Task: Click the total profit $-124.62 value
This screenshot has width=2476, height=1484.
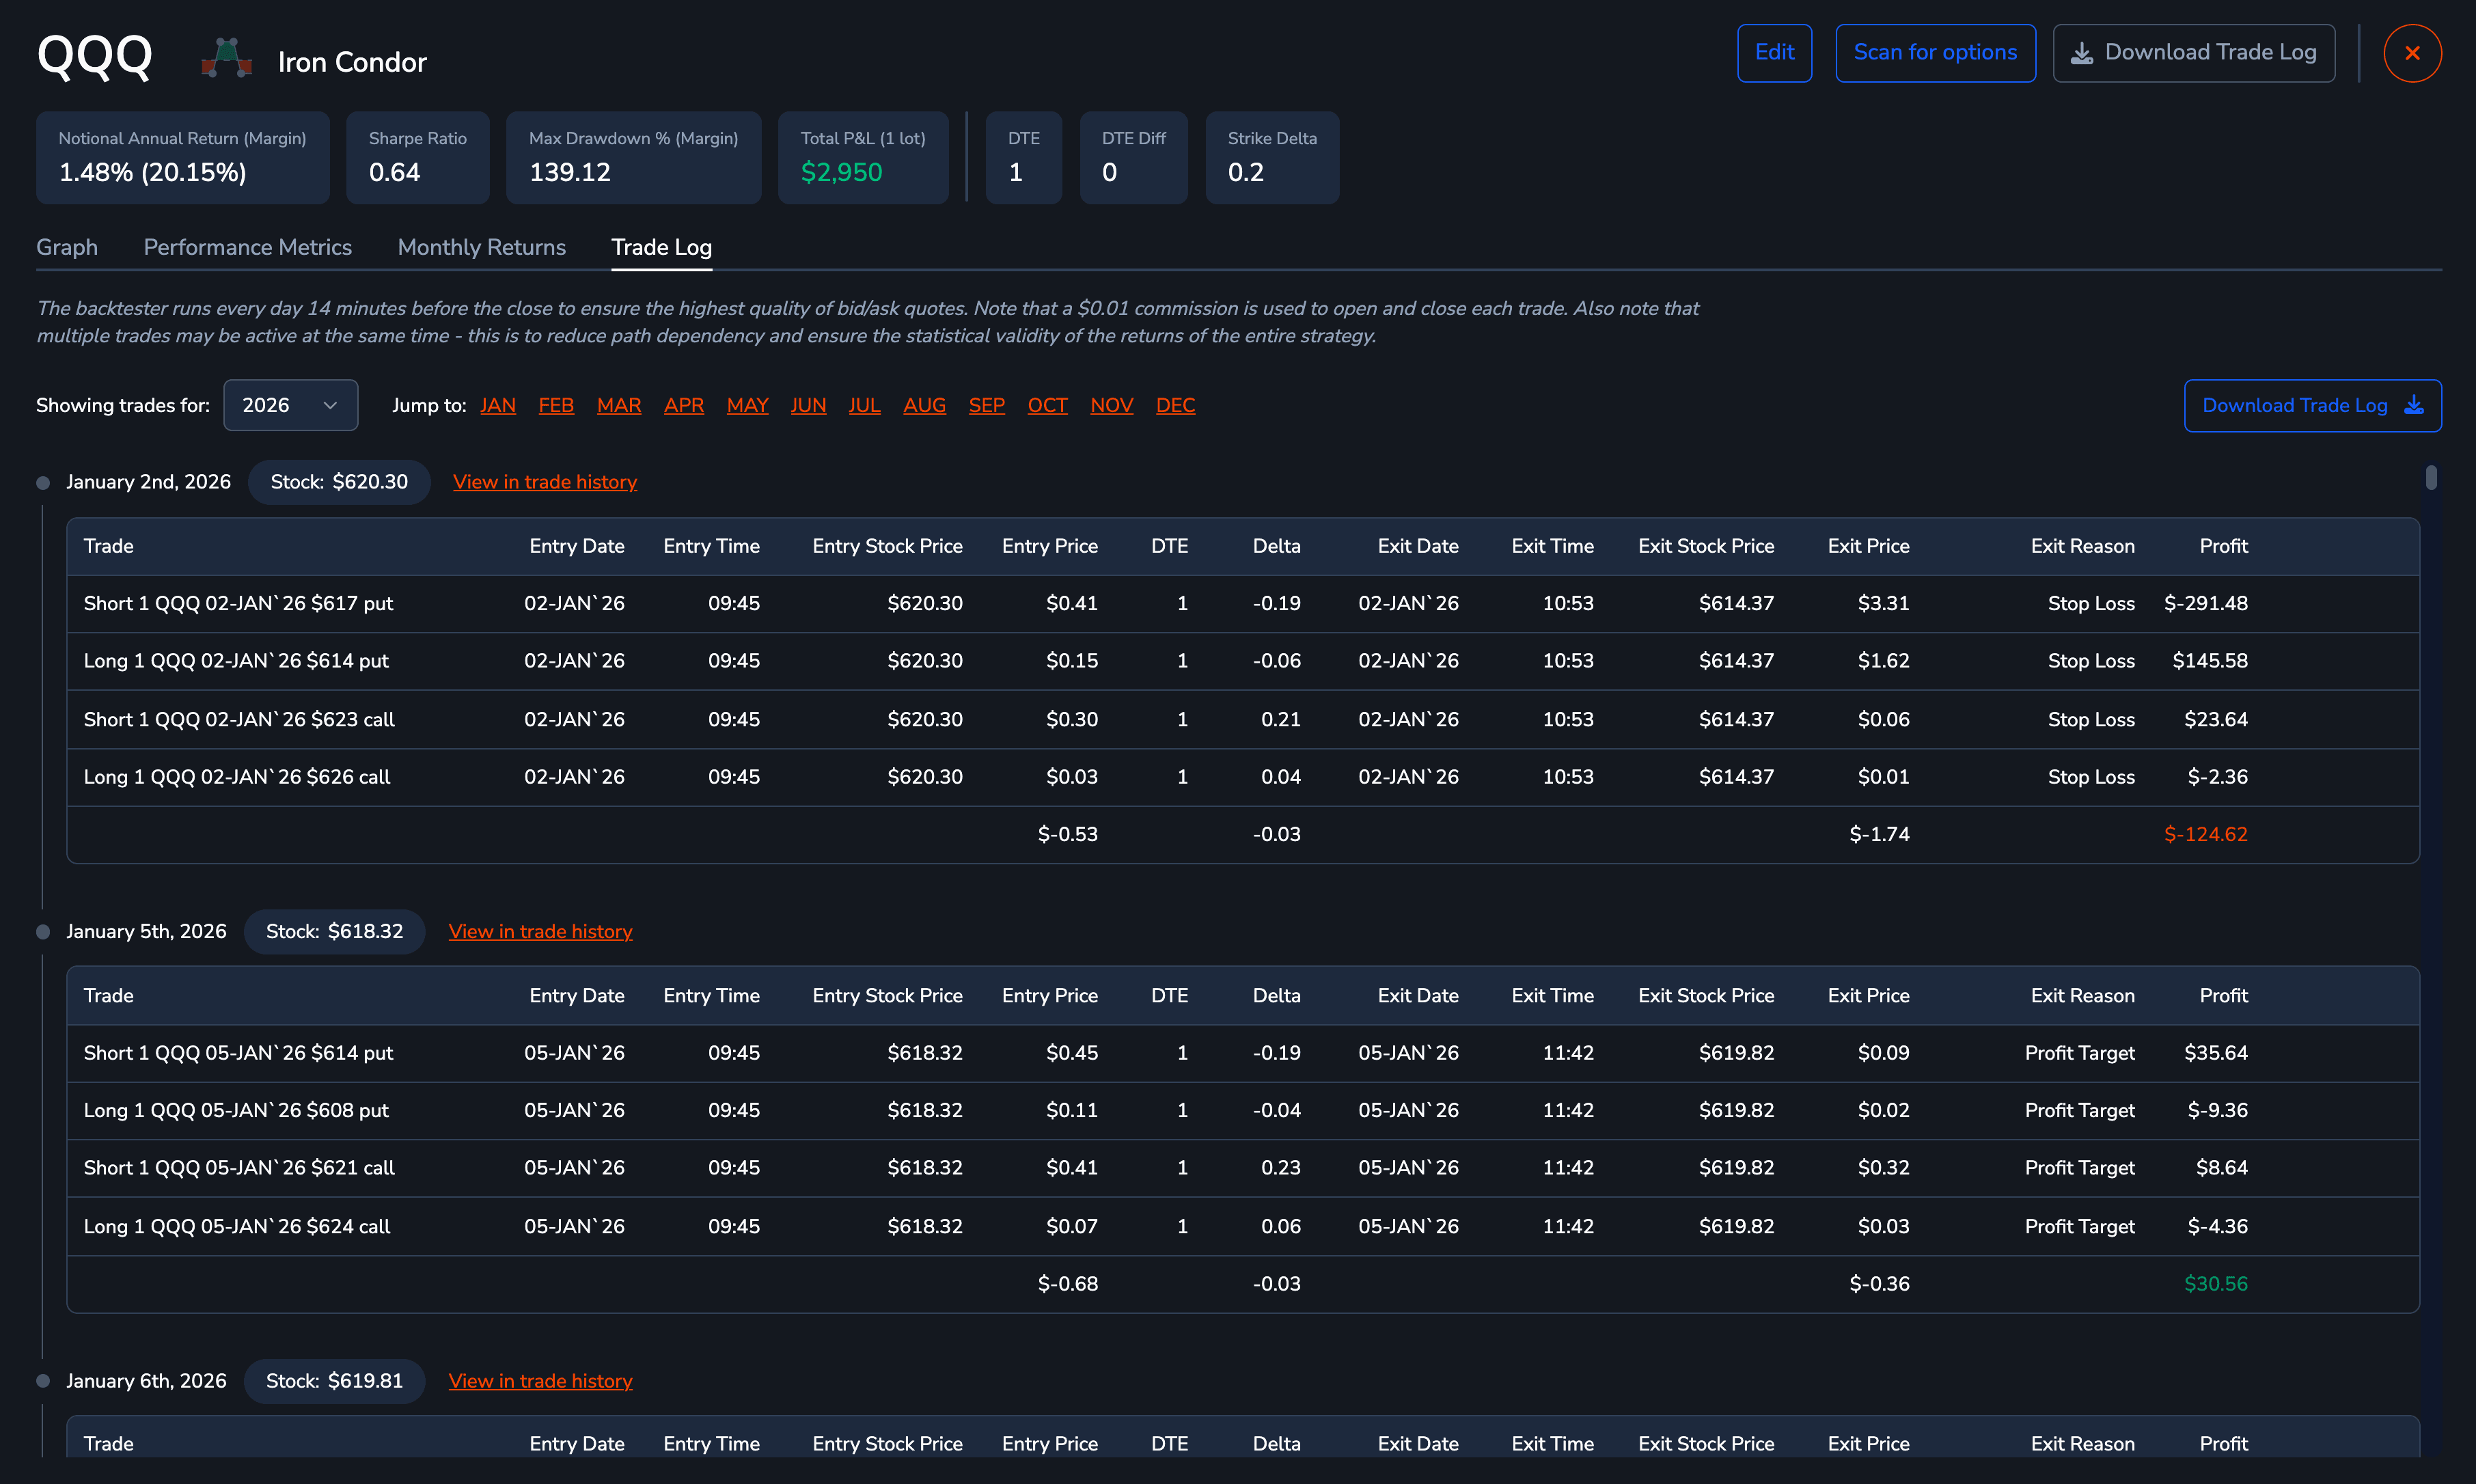Action: point(2205,834)
